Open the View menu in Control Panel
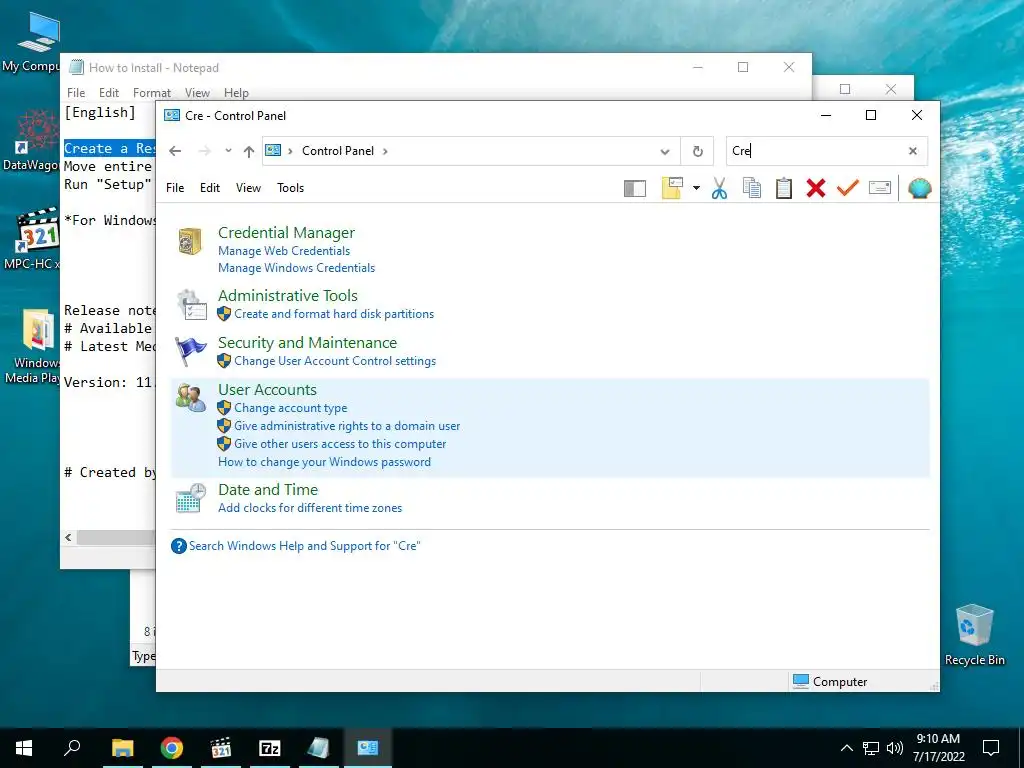Image resolution: width=1024 pixels, height=768 pixels. (248, 188)
